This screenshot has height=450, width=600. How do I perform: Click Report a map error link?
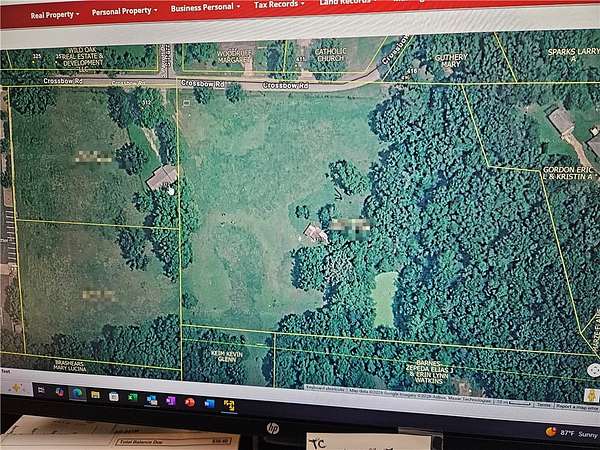click(576, 406)
